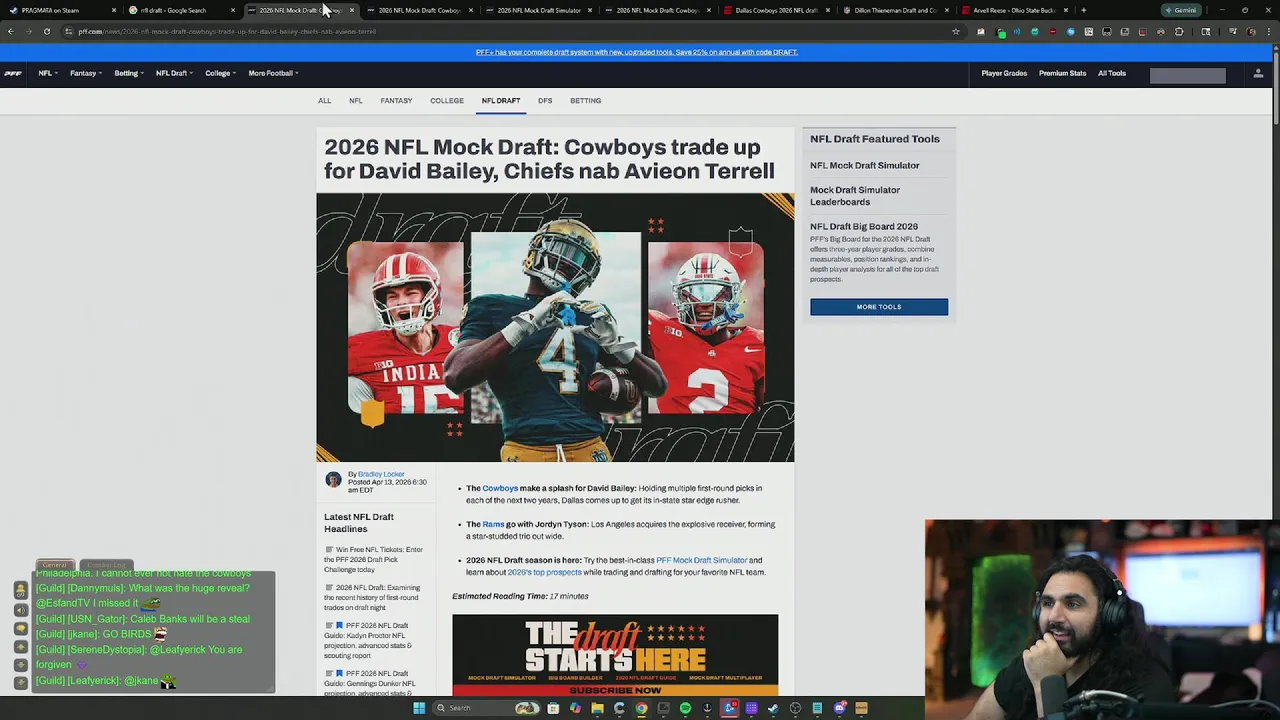Click the MORE TOOLS button

tap(879, 307)
